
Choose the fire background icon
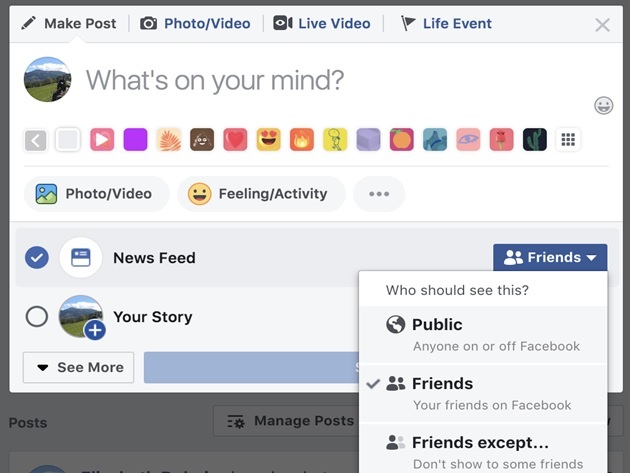(302, 140)
